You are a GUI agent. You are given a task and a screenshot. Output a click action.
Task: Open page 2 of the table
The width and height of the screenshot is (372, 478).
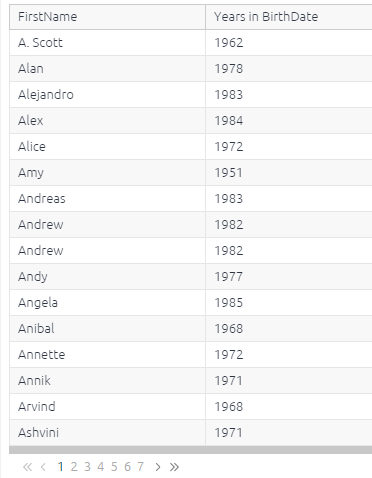(74, 467)
